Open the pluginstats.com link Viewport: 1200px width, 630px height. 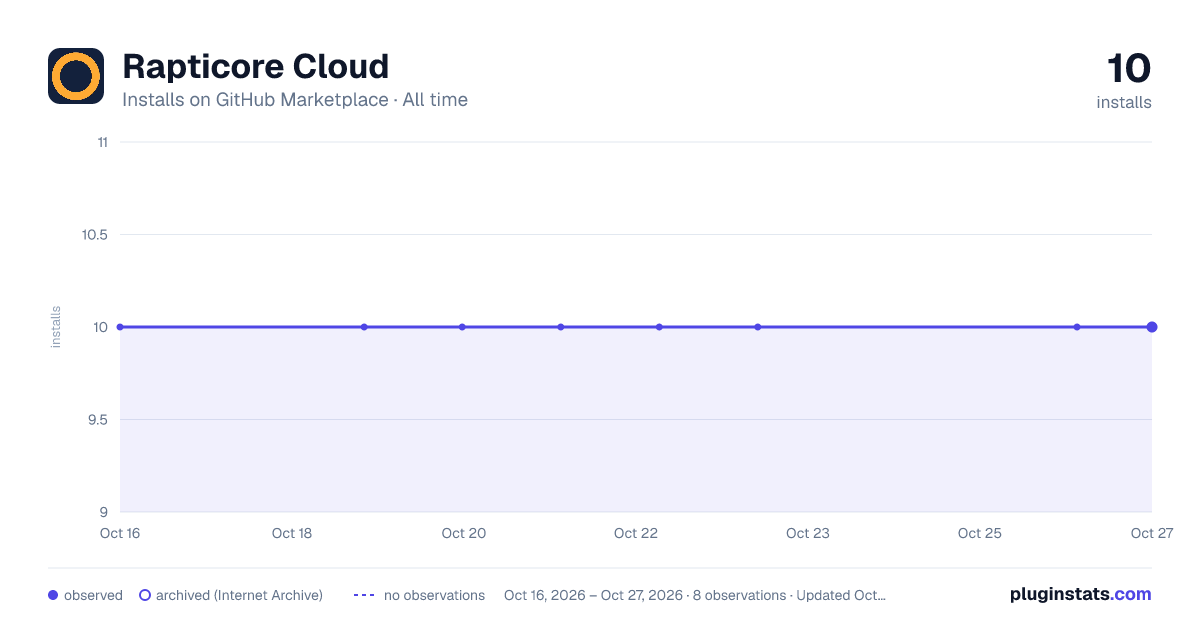pos(1081,594)
